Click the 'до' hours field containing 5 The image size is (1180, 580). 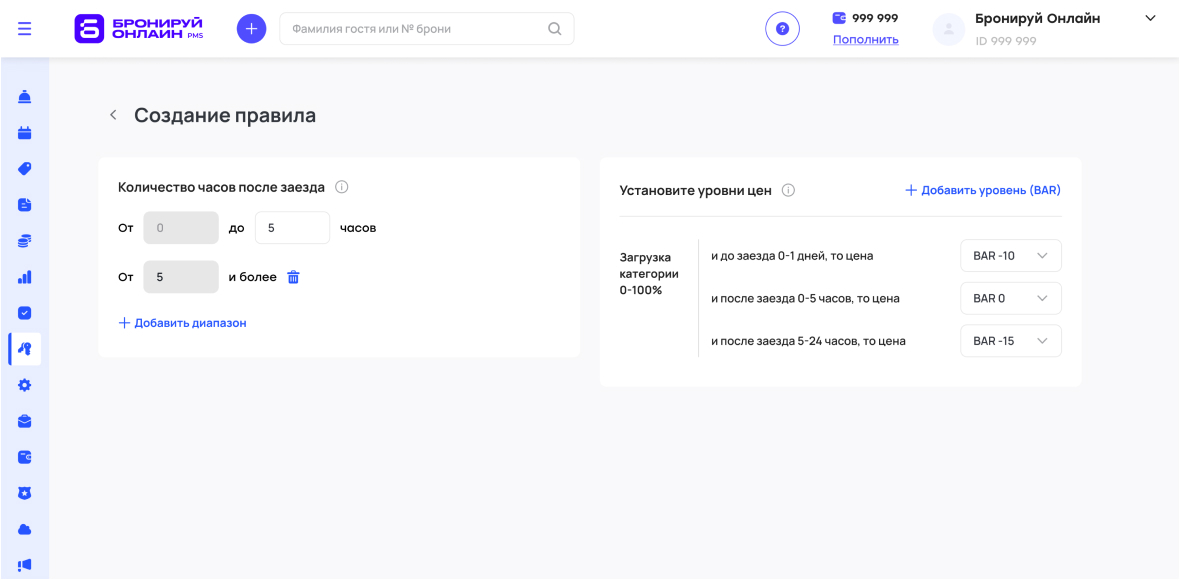point(291,228)
